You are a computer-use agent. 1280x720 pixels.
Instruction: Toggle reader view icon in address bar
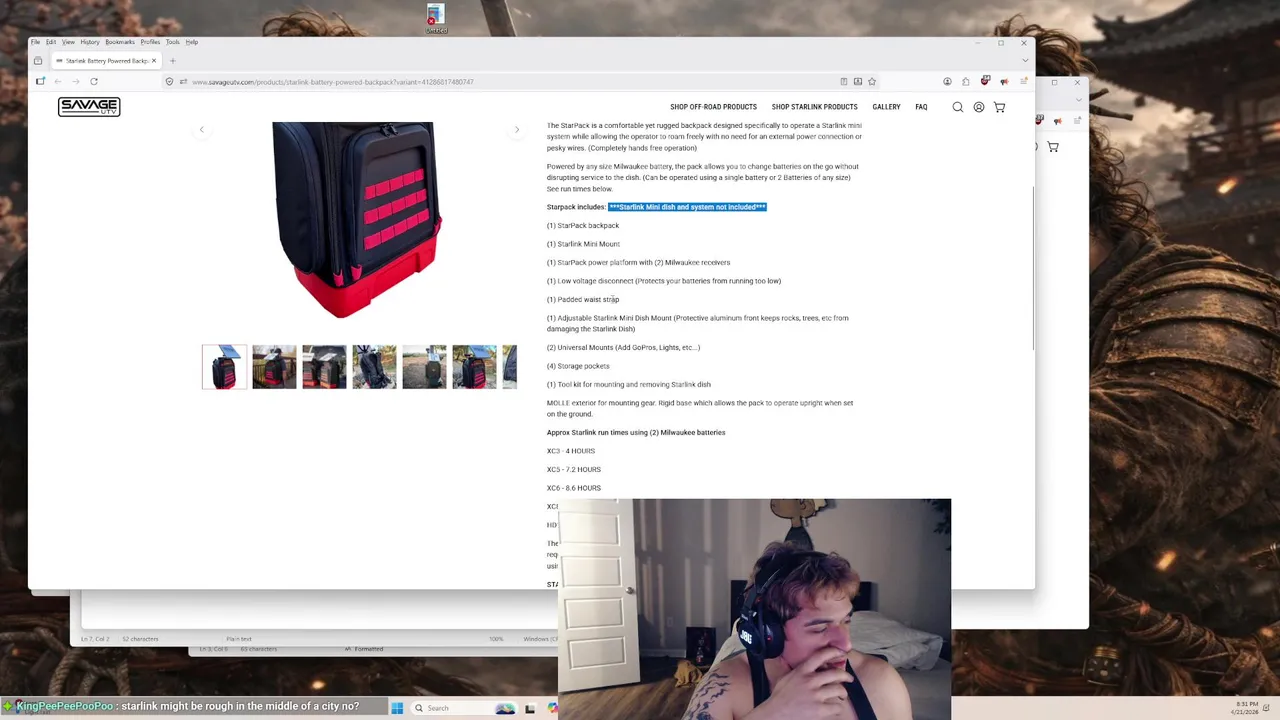tap(844, 82)
